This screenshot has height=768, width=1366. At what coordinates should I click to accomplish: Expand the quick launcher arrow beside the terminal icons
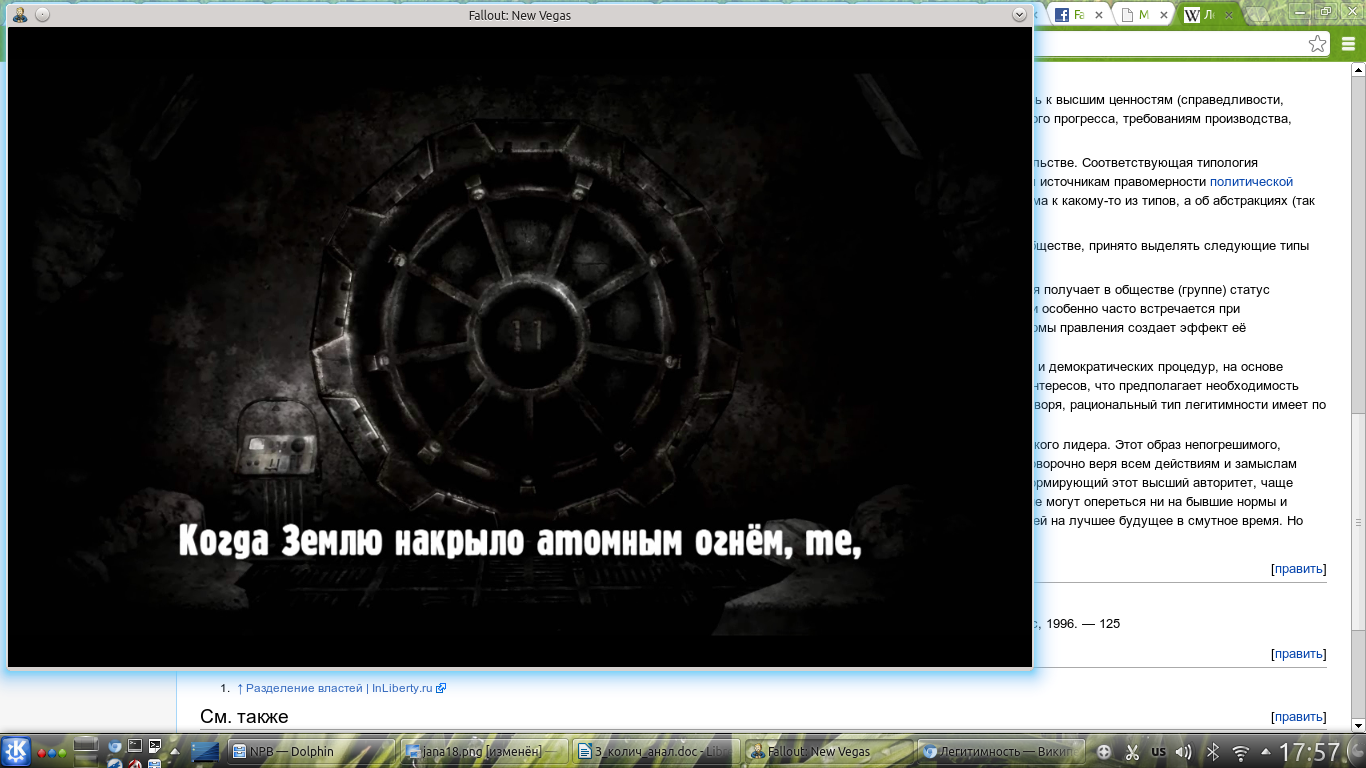[x=175, y=752]
